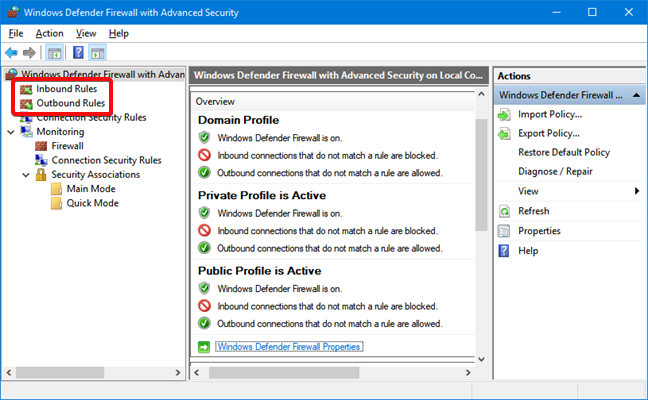Click the firewall app icon in title bar

[x=13, y=12]
